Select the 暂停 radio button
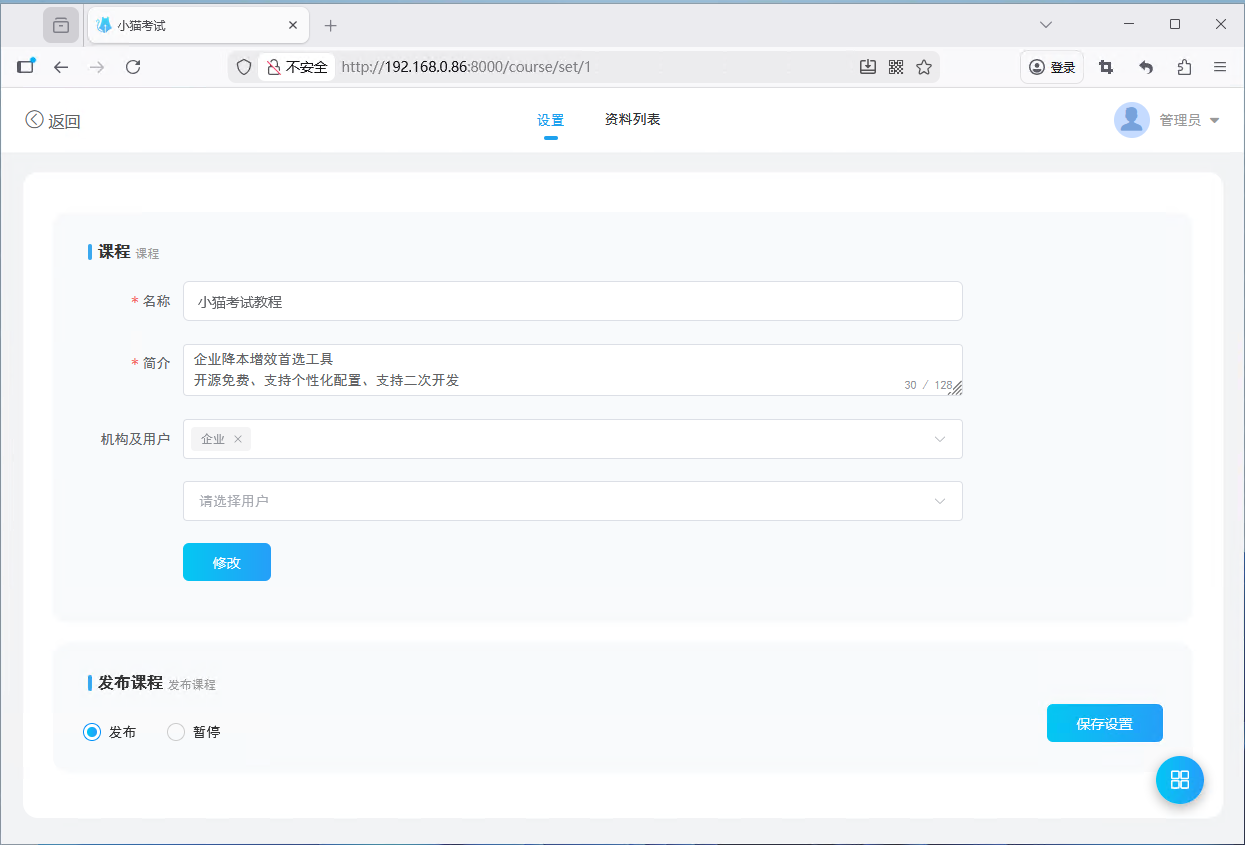The image size is (1245, 845). [x=176, y=732]
